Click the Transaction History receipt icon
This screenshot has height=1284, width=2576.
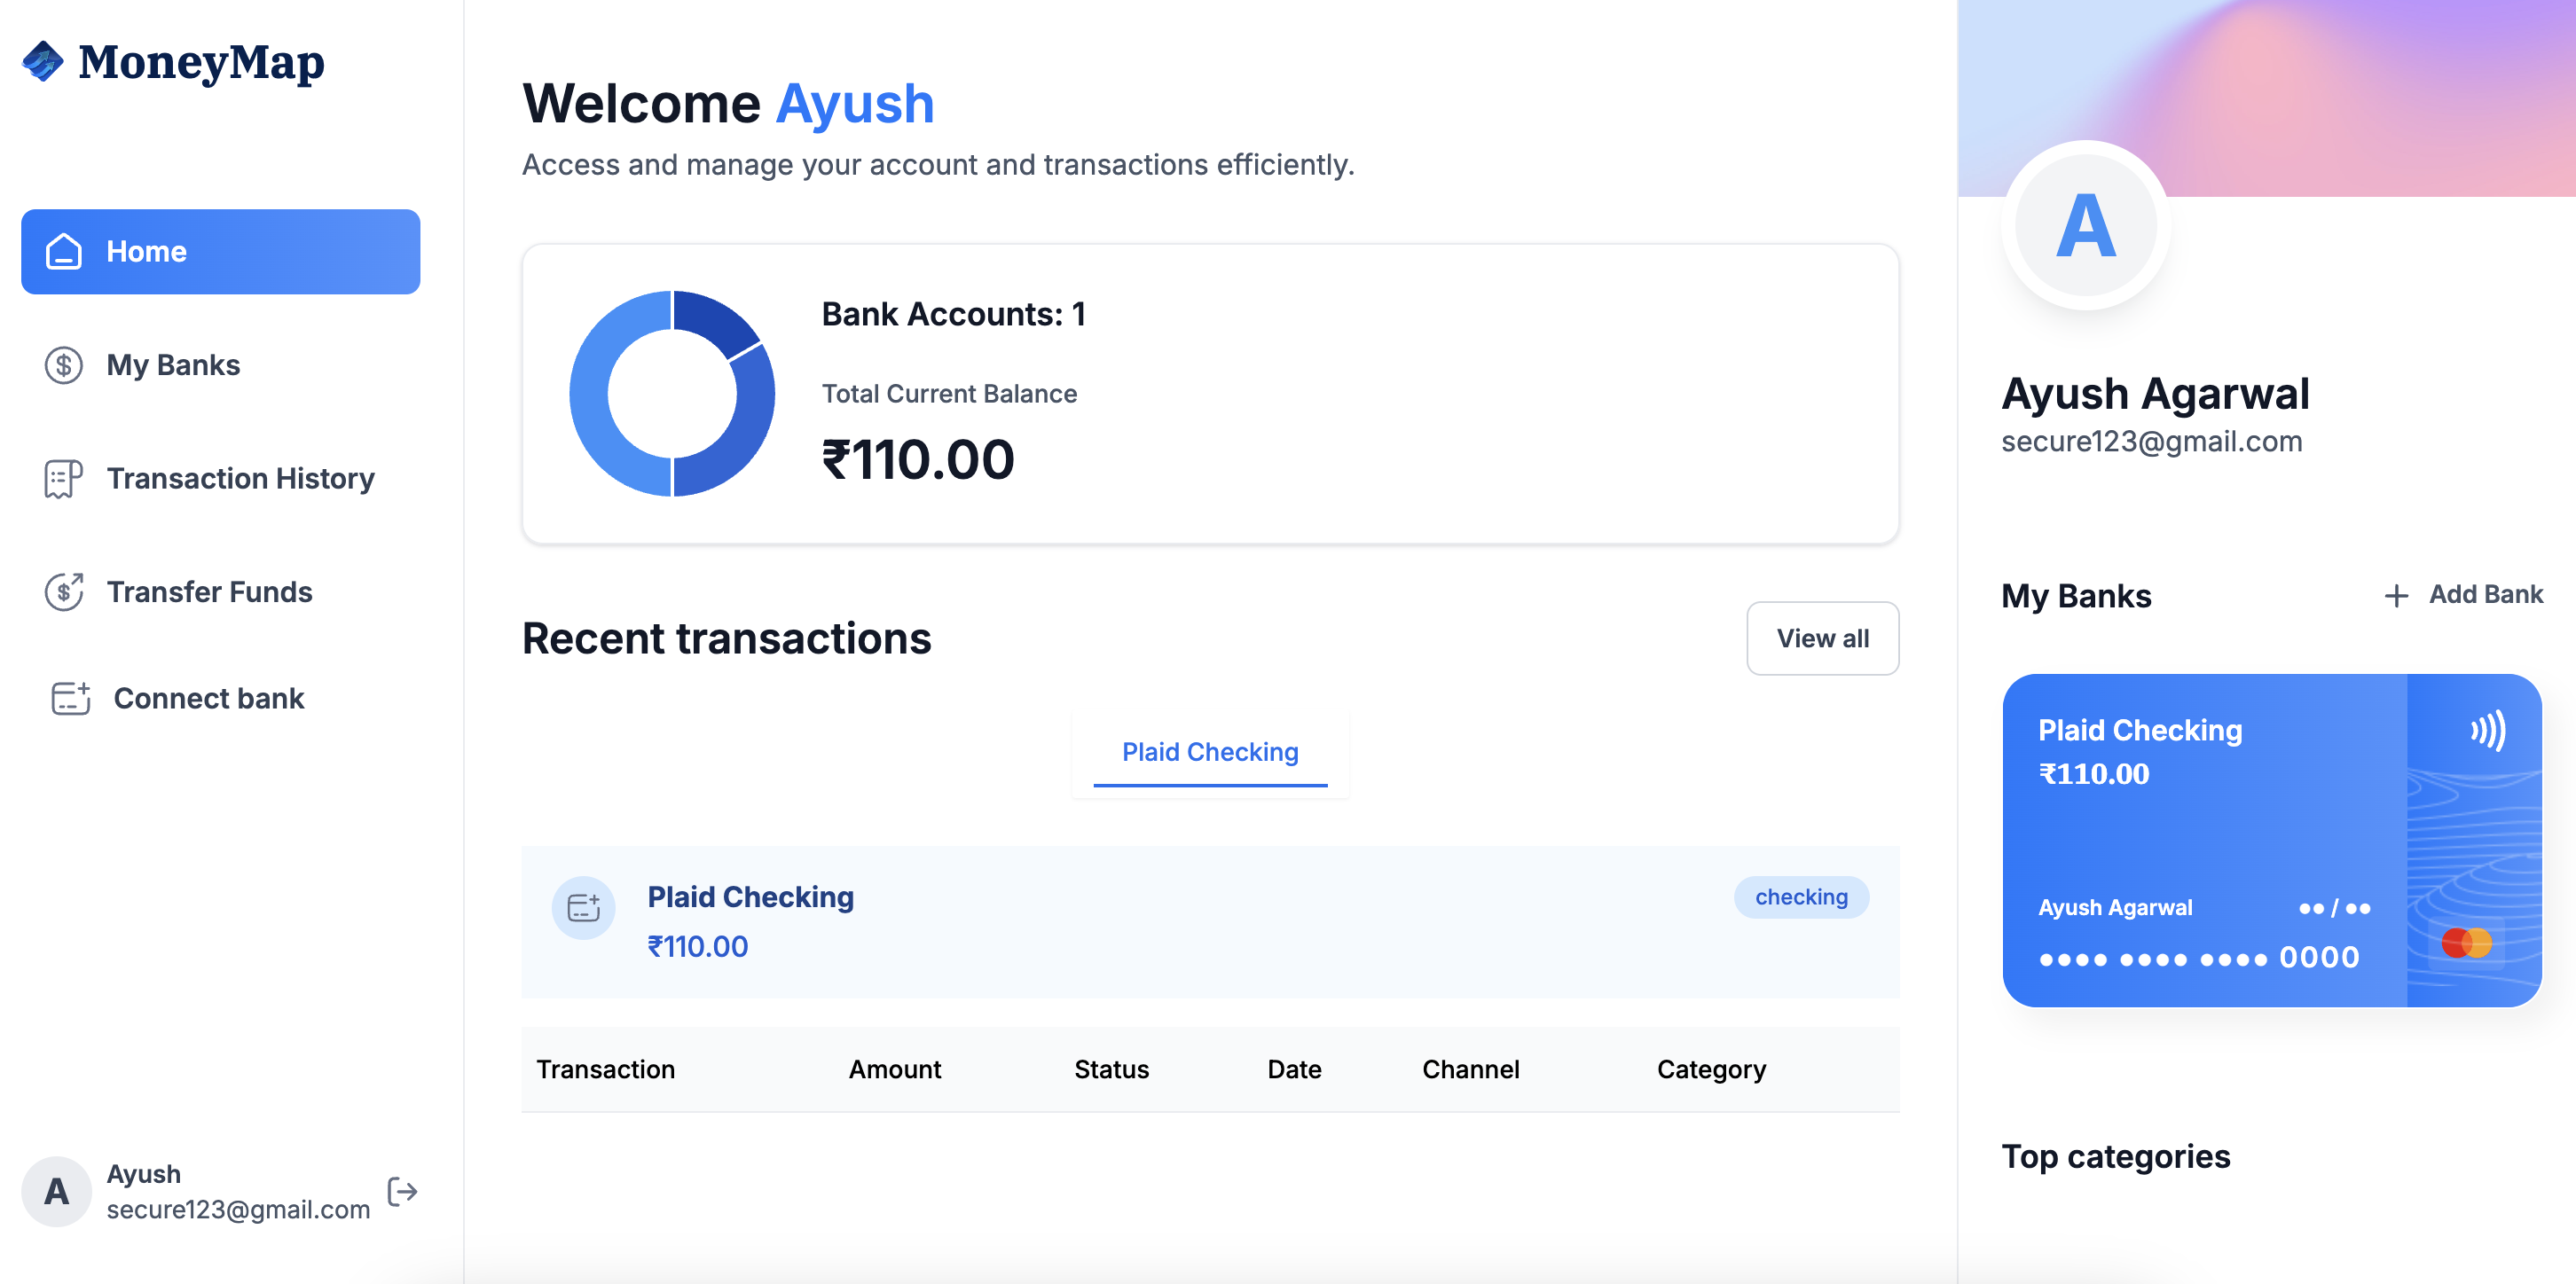(62, 478)
